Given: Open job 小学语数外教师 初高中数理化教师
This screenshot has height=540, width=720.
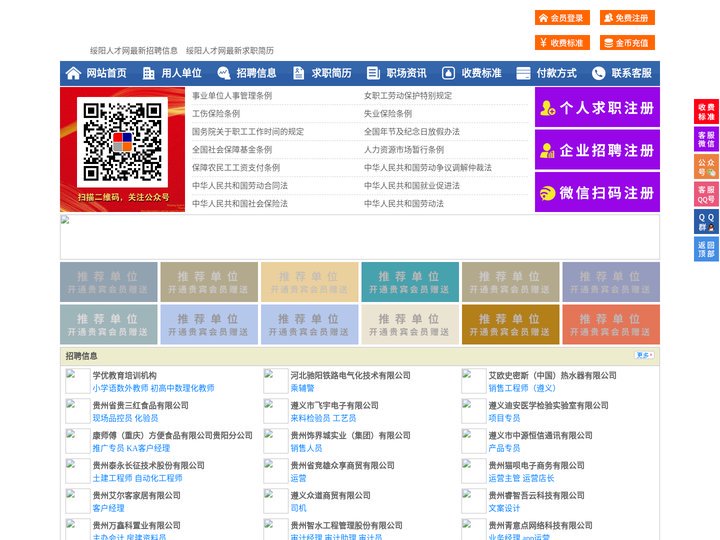Looking at the screenshot, I should coord(153,388).
